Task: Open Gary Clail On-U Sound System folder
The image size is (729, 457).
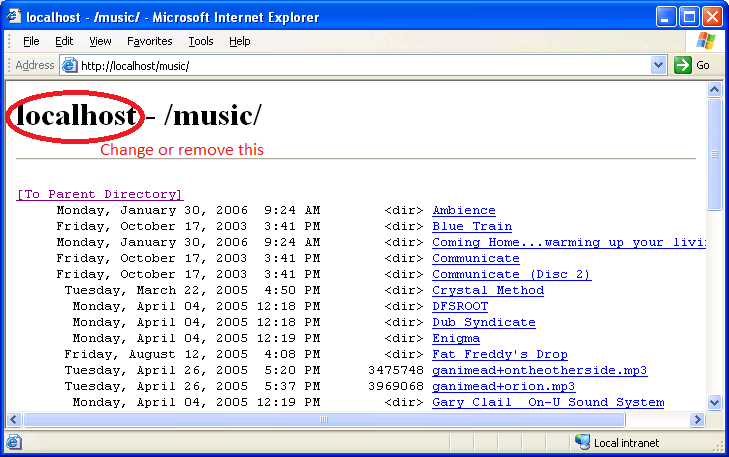Action: (x=548, y=402)
